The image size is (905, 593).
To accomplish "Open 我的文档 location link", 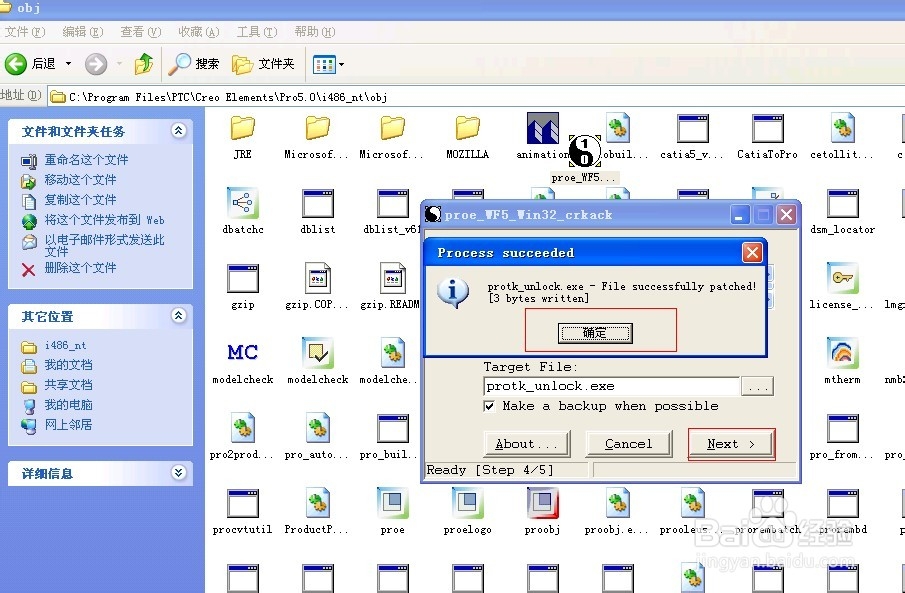I will [x=68, y=365].
